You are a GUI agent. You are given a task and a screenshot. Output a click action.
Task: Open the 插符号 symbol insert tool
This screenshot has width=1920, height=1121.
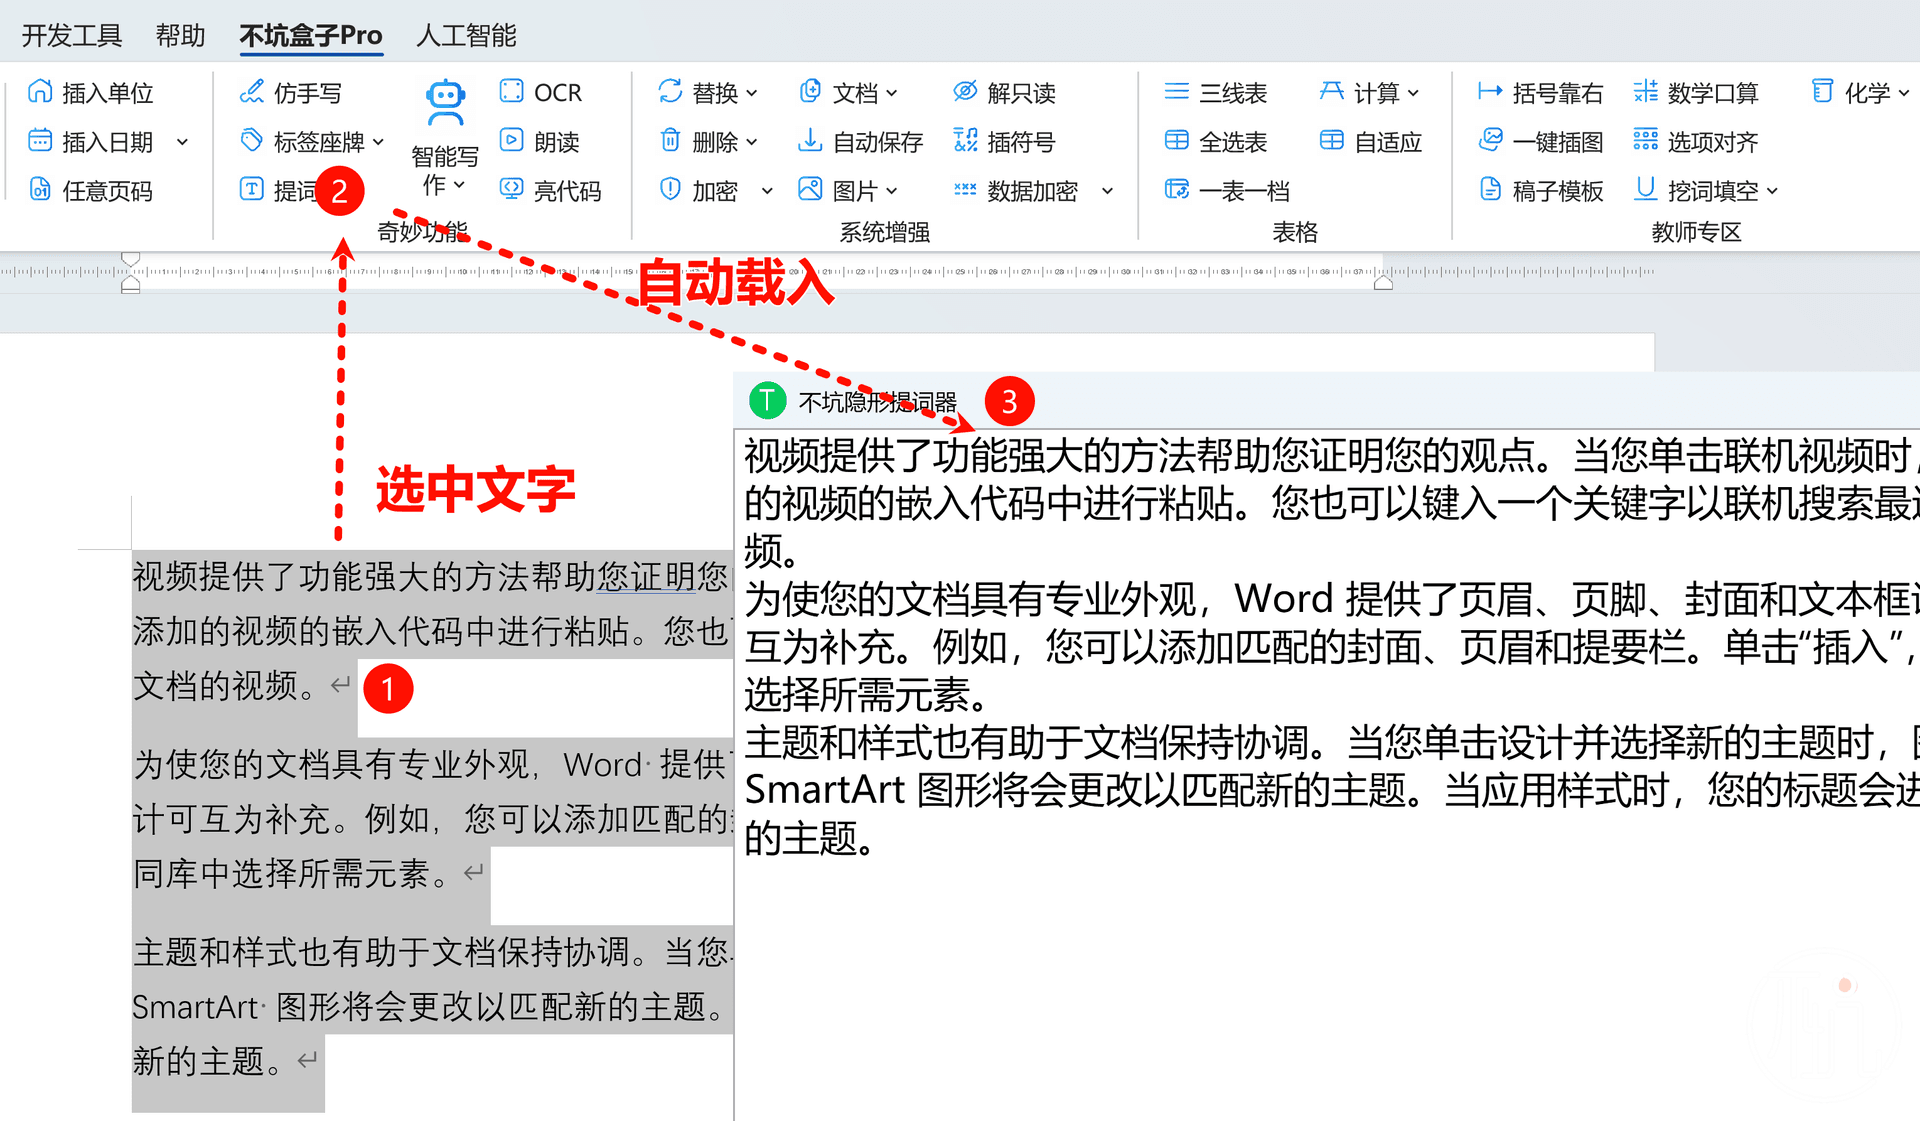(1004, 141)
